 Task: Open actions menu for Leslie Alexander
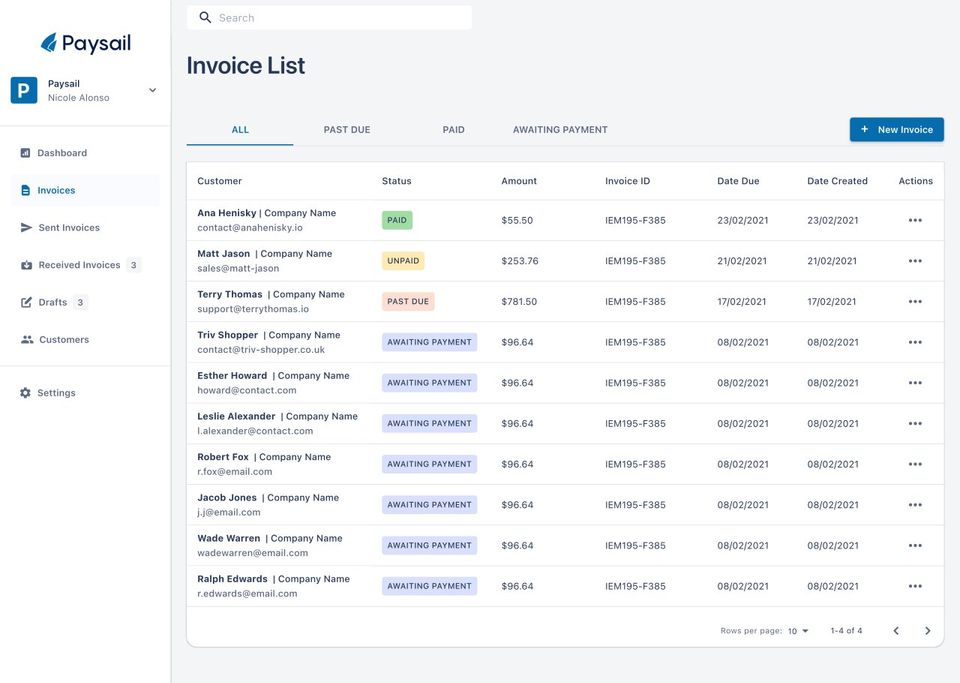tap(915, 424)
